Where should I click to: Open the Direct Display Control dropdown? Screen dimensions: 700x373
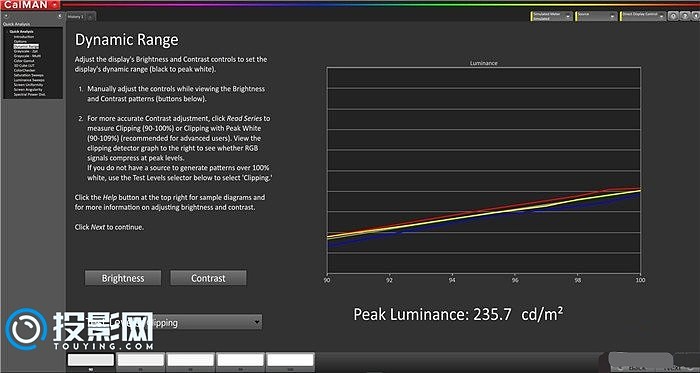[x=643, y=16]
